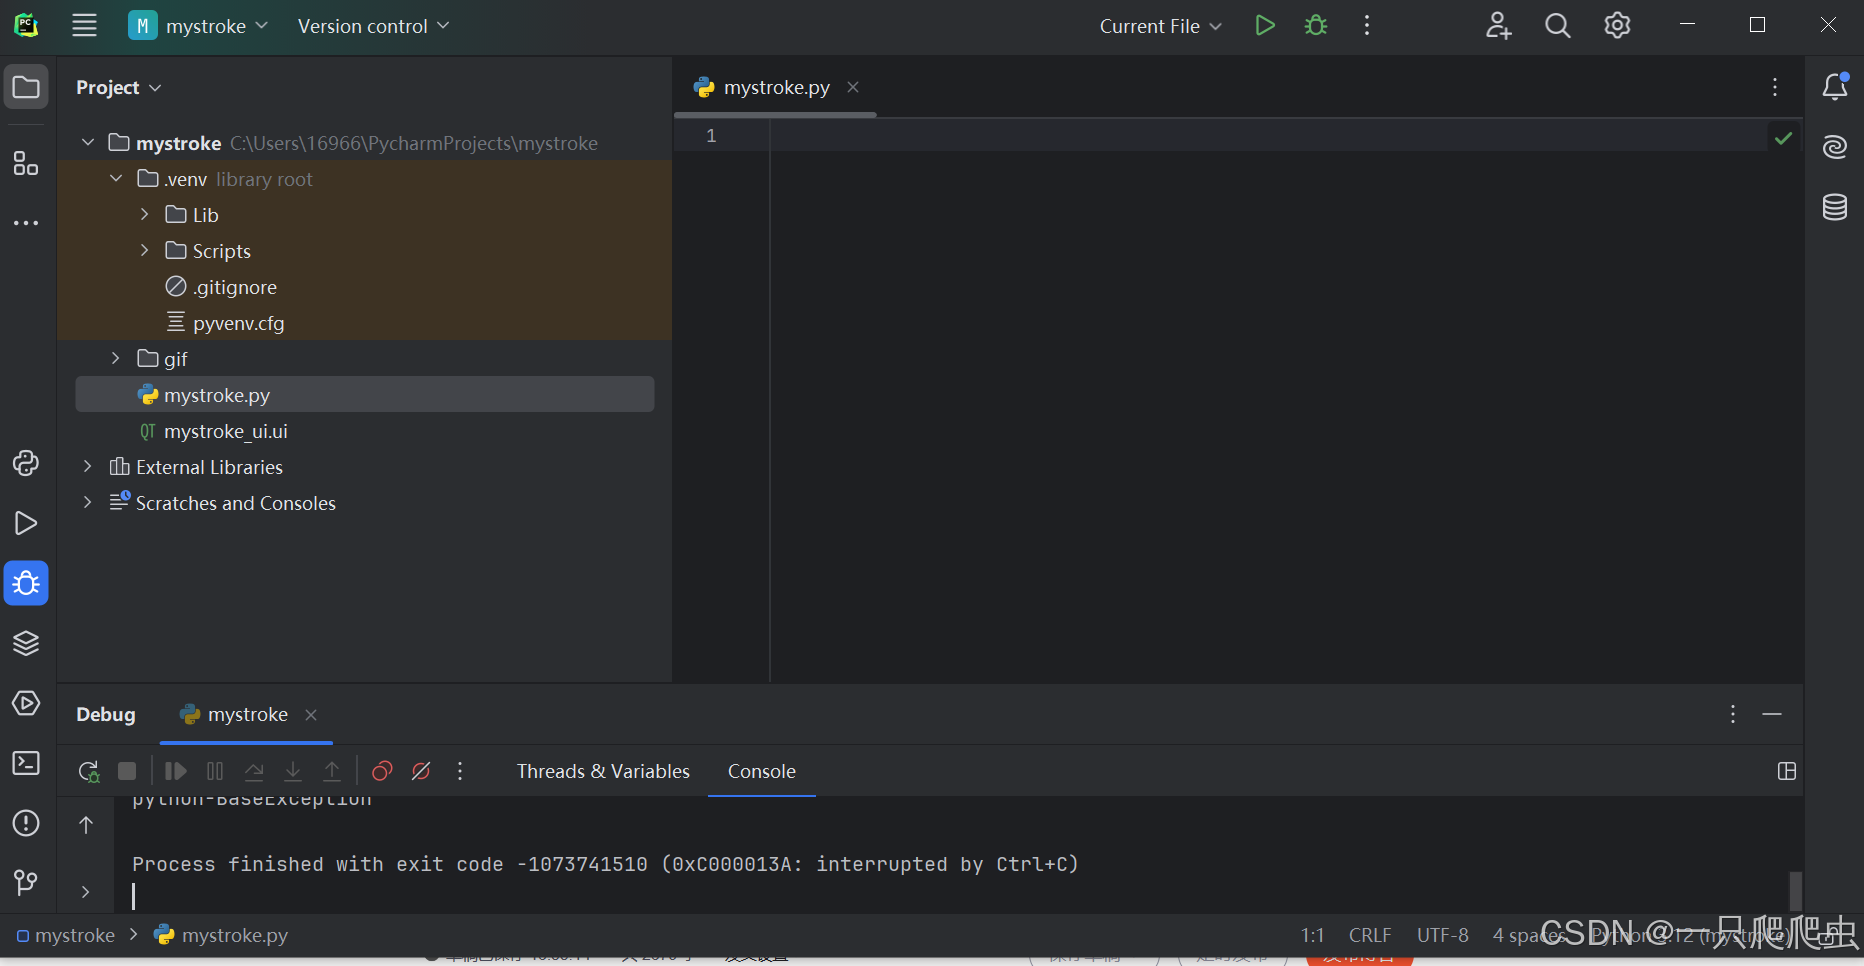
Task: Open Database tool window
Action: (1835, 207)
